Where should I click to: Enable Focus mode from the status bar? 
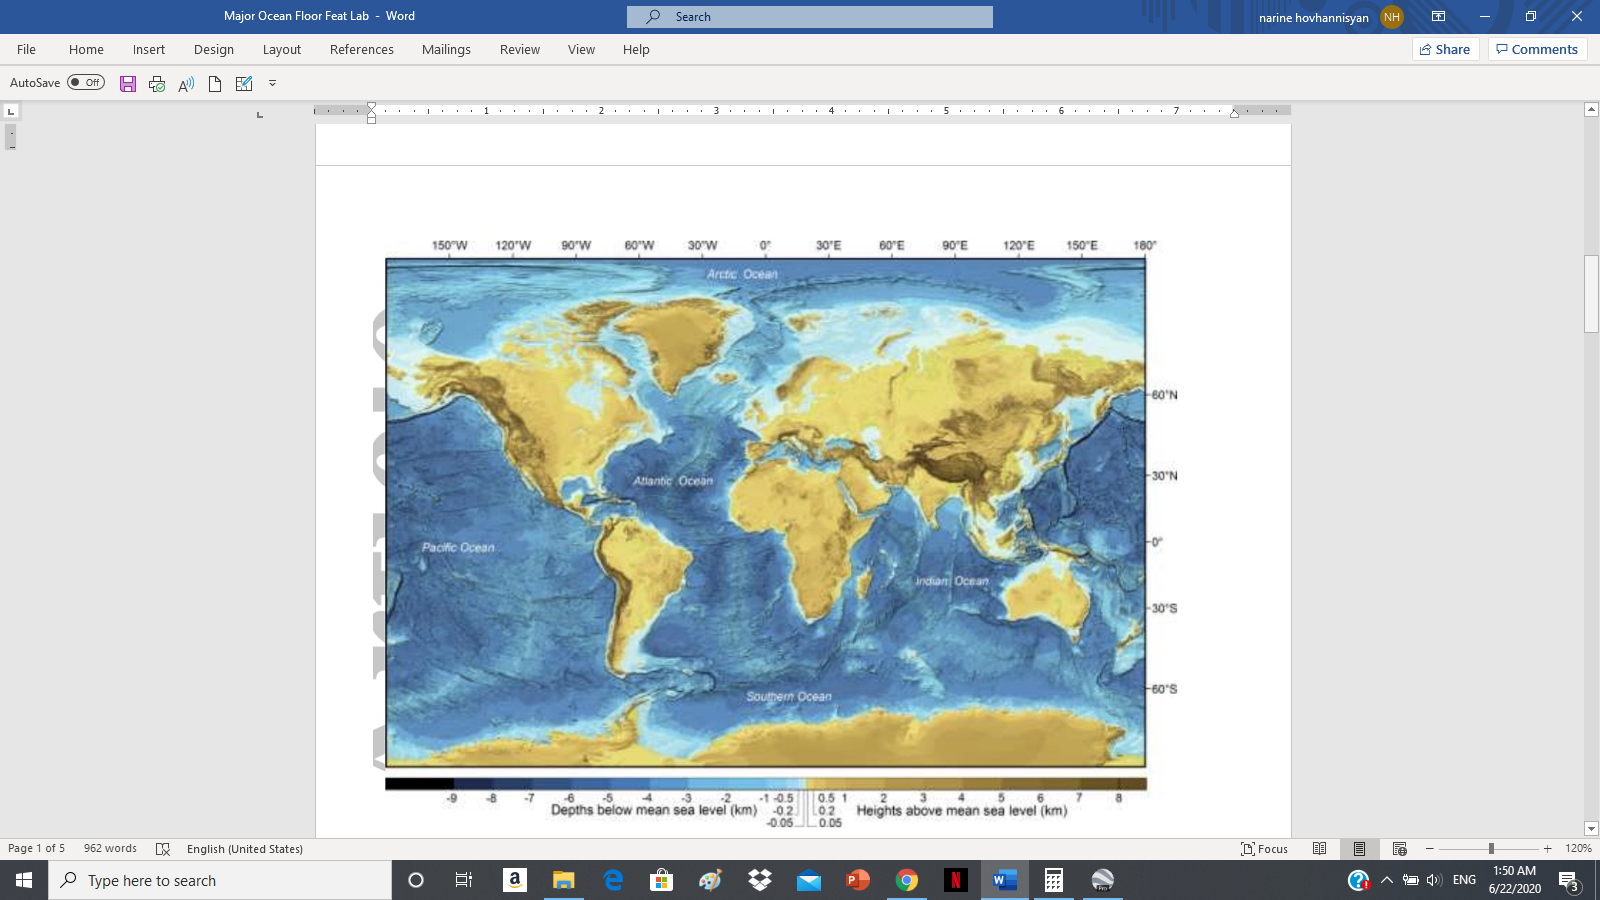click(x=1264, y=848)
